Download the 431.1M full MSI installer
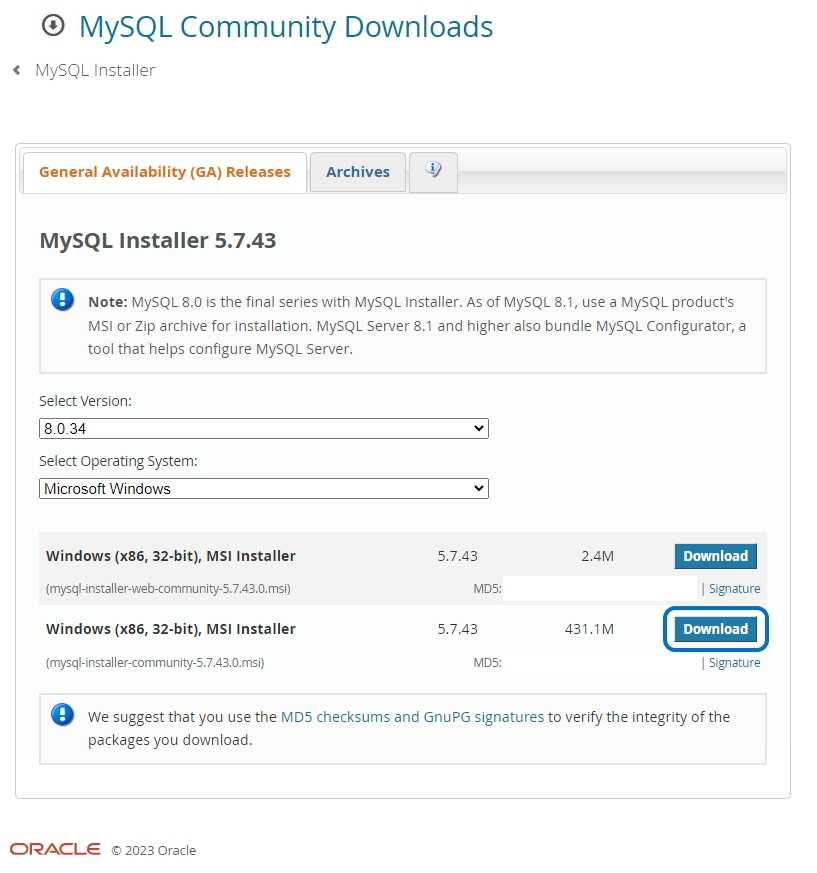The width and height of the screenshot is (817, 873). (x=716, y=629)
